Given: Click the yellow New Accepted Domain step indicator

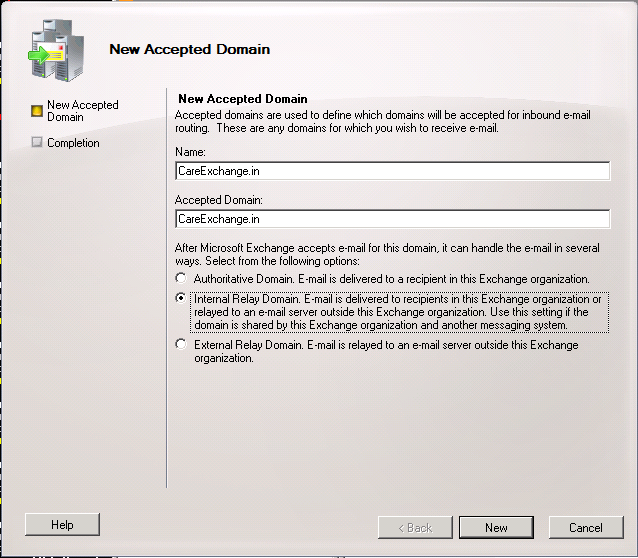Looking at the screenshot, I should click(37, 111).
